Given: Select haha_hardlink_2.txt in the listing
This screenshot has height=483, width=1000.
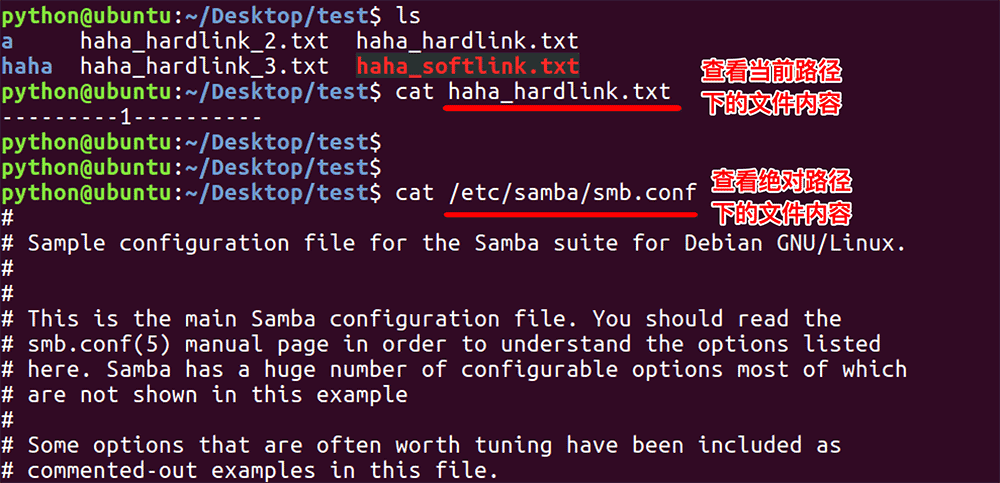Looking at the screenshot, I should point(204,42).
